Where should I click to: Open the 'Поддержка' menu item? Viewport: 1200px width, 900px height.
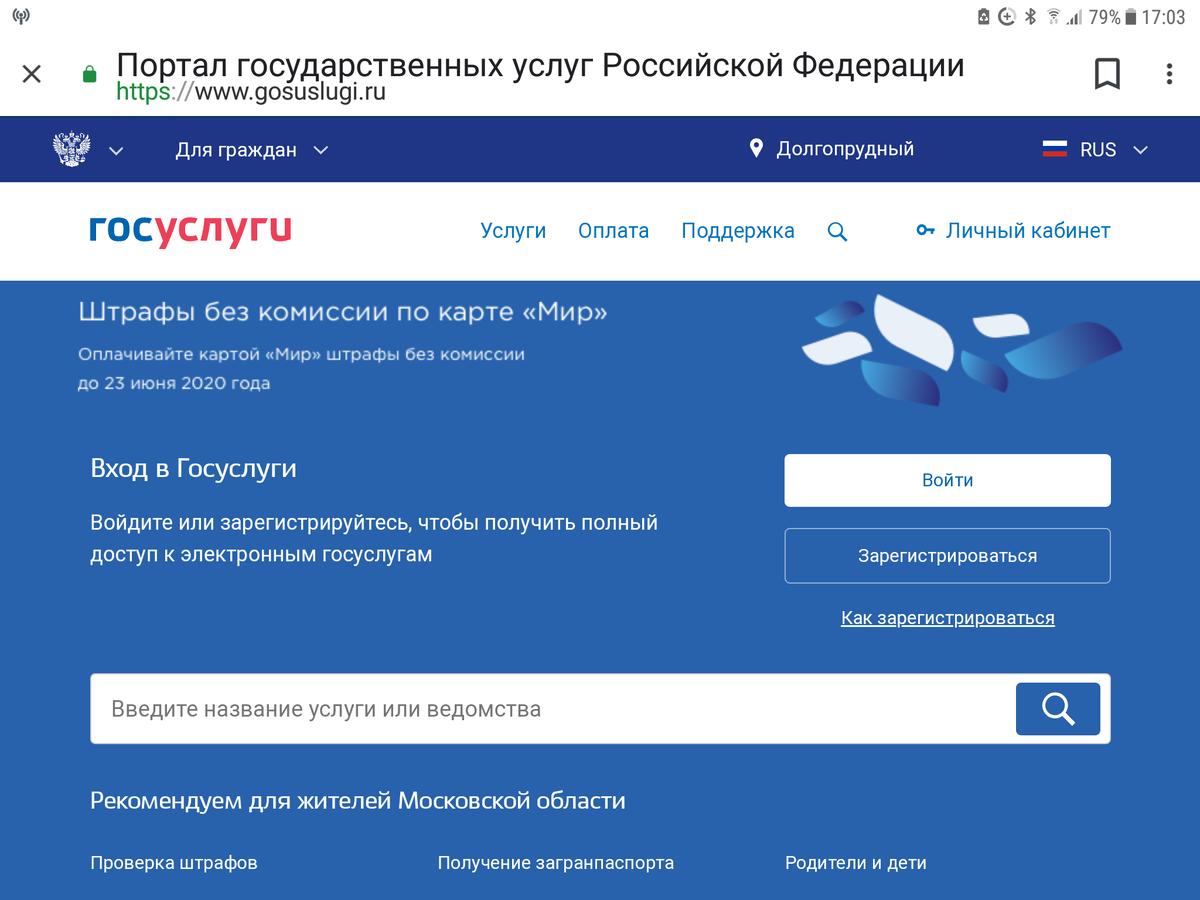coord(738,231)
